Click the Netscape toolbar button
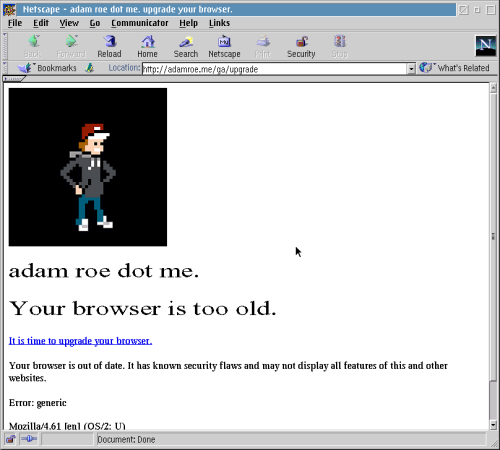The image size is (500, 450). coord(224,47)
